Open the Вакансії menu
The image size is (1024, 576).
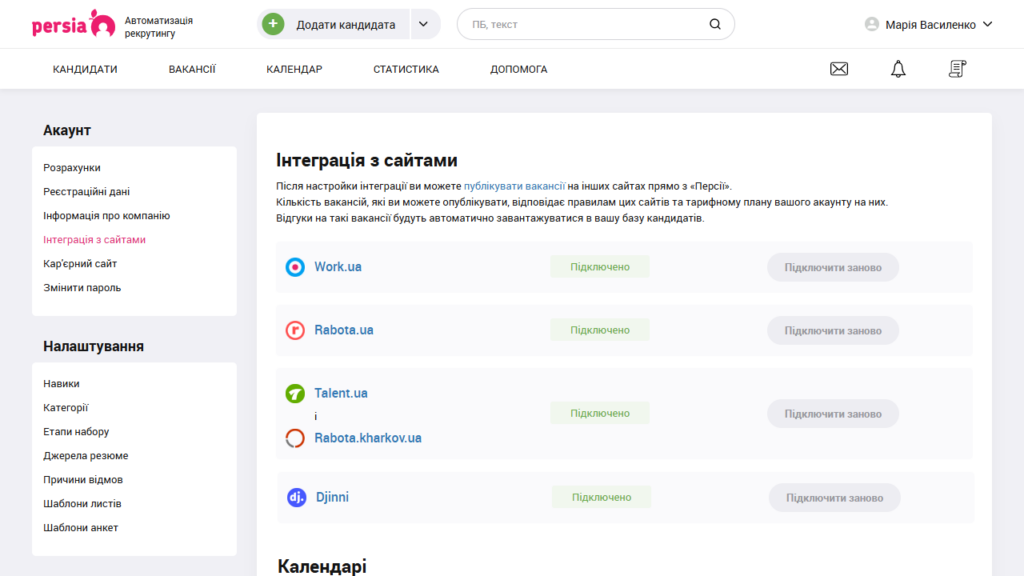(x=192, y=69)
